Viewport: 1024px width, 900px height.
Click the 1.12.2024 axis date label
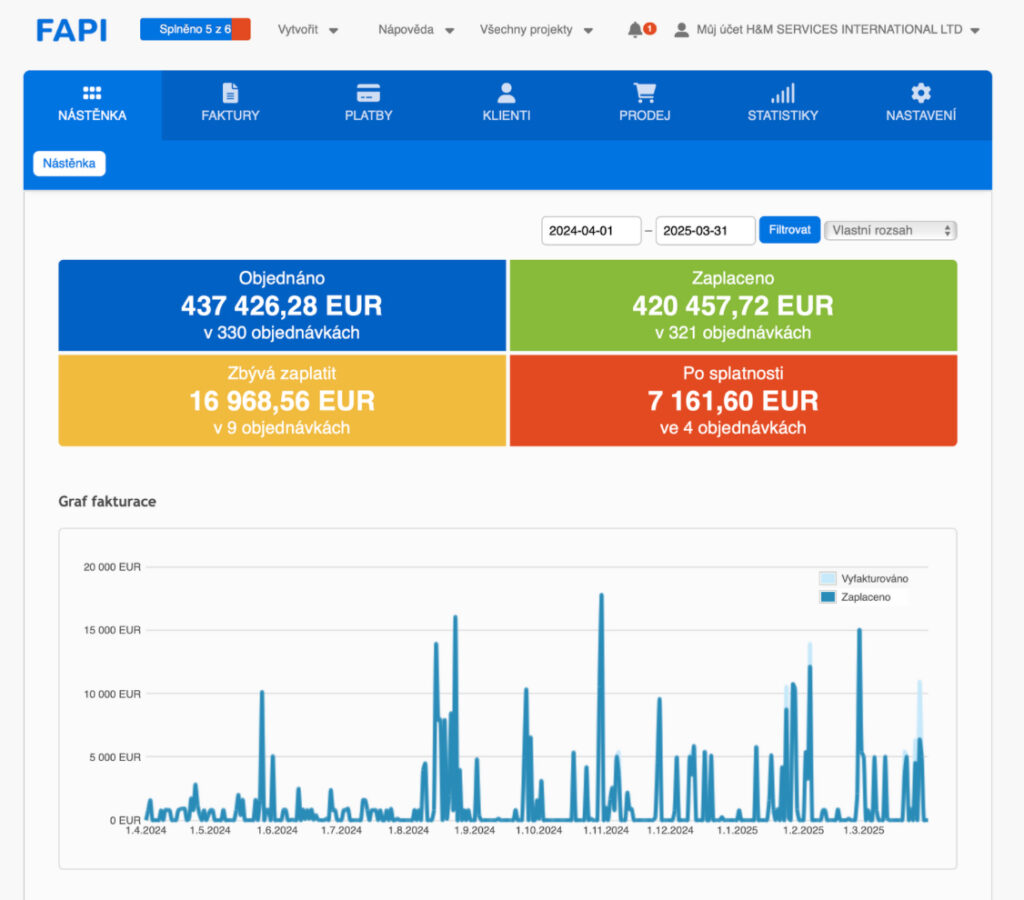point(670,830)
